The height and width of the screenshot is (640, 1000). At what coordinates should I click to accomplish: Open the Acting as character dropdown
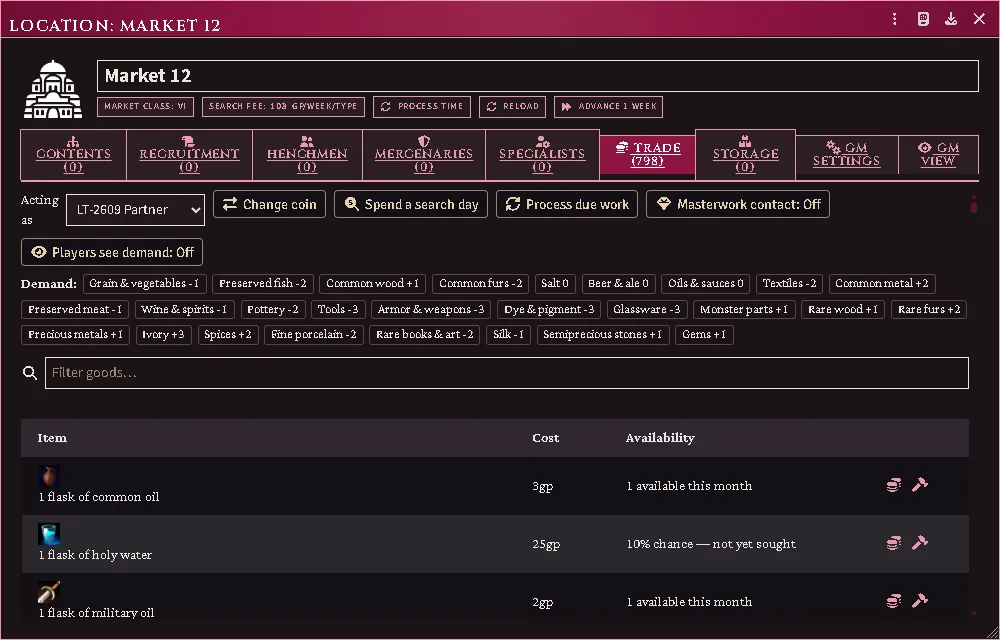click(x=135, y=210)
